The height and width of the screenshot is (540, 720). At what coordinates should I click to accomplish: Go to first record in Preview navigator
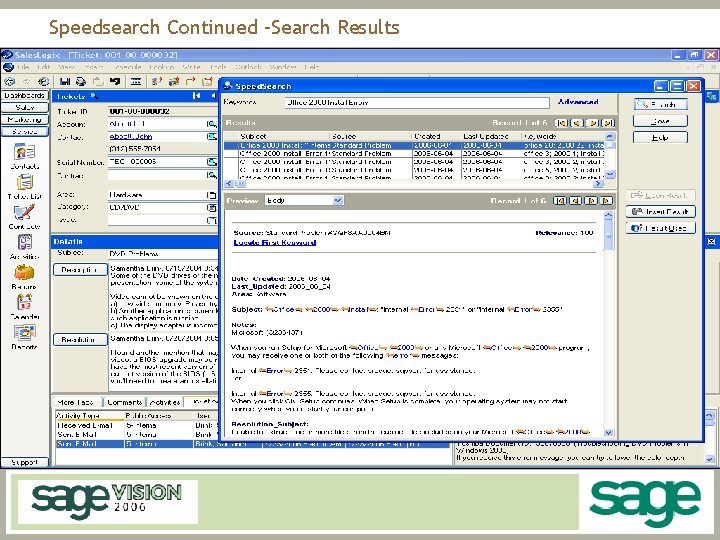coord(560,201)
